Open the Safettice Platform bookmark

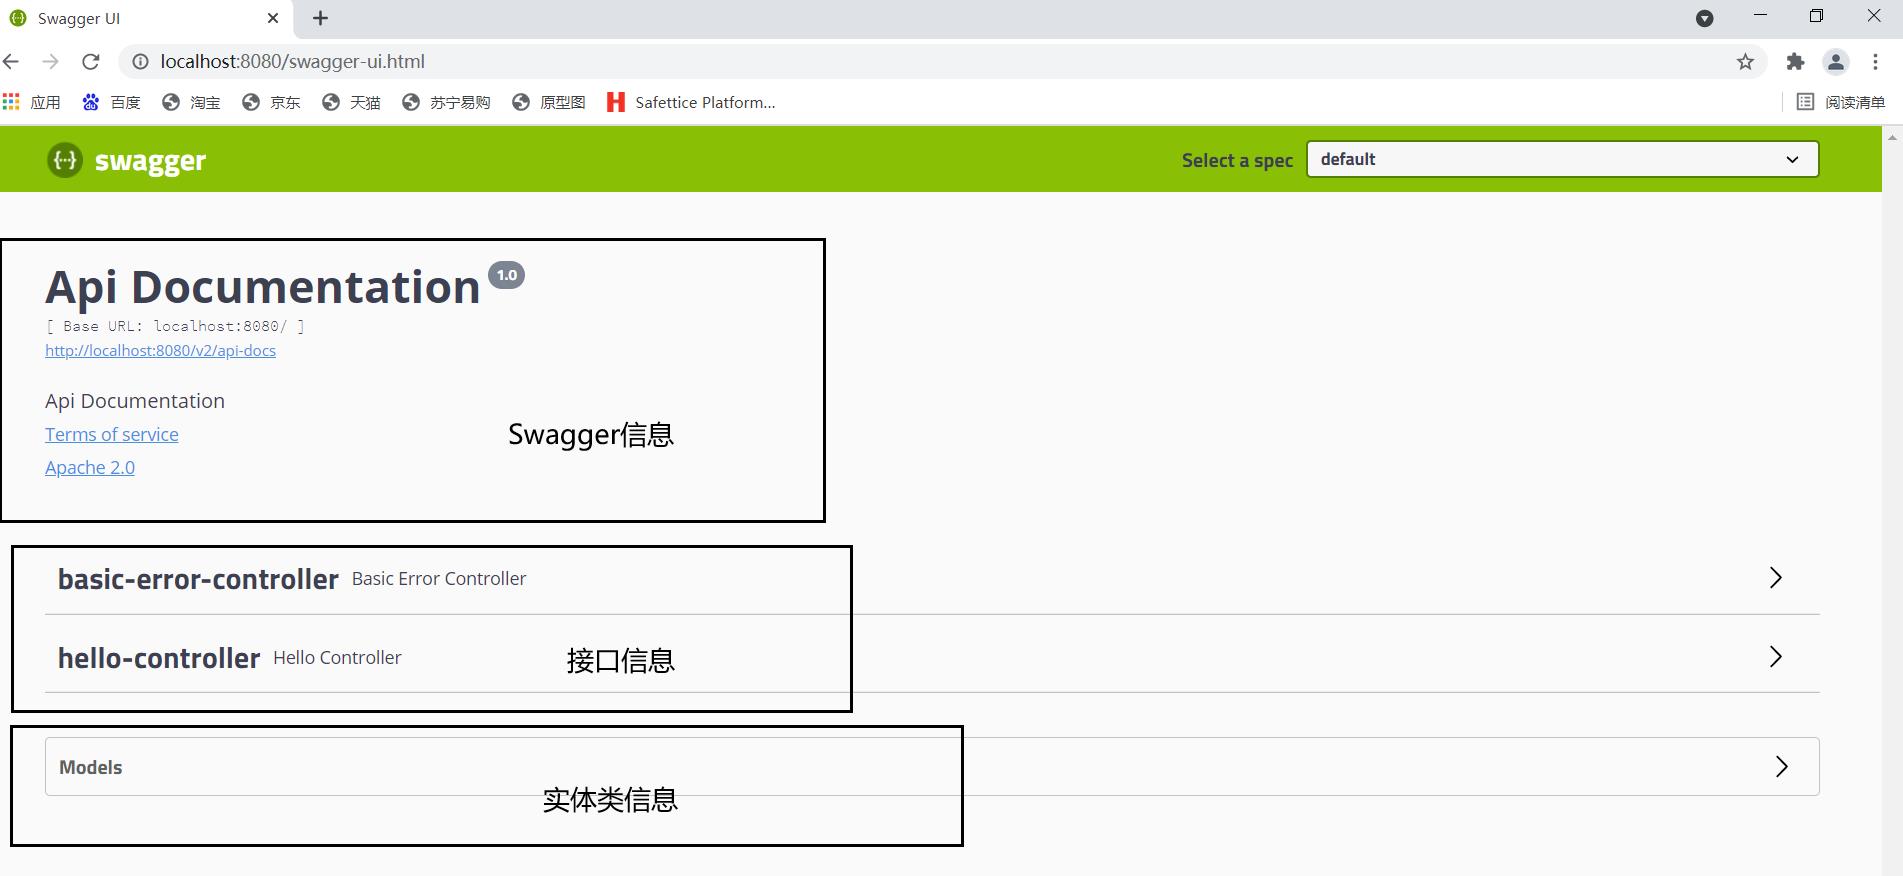coord(691,102)
